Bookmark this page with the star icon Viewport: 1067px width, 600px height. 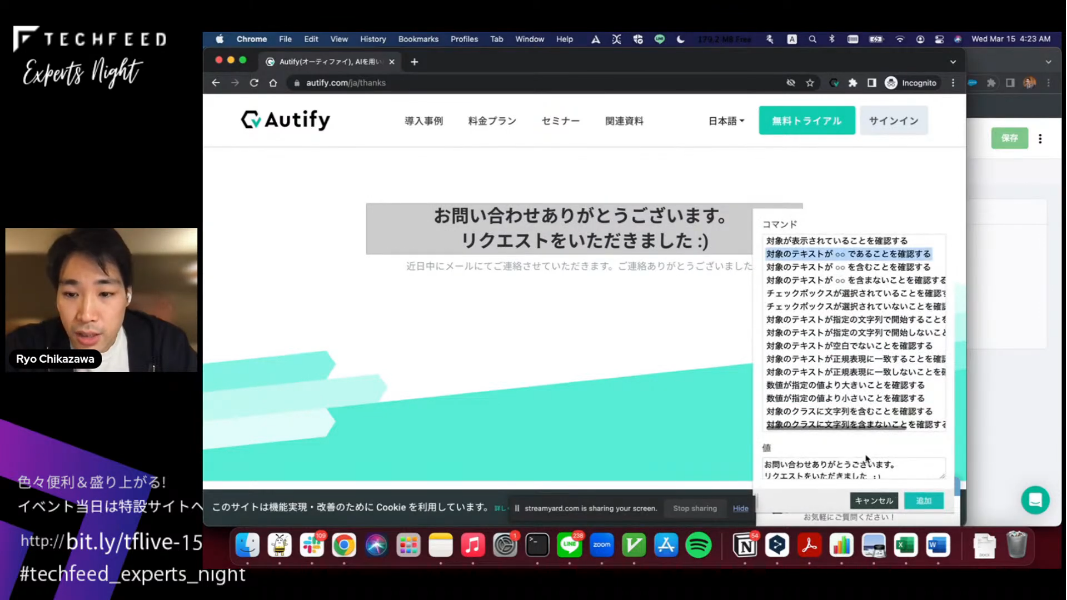[x=810, y=83]
